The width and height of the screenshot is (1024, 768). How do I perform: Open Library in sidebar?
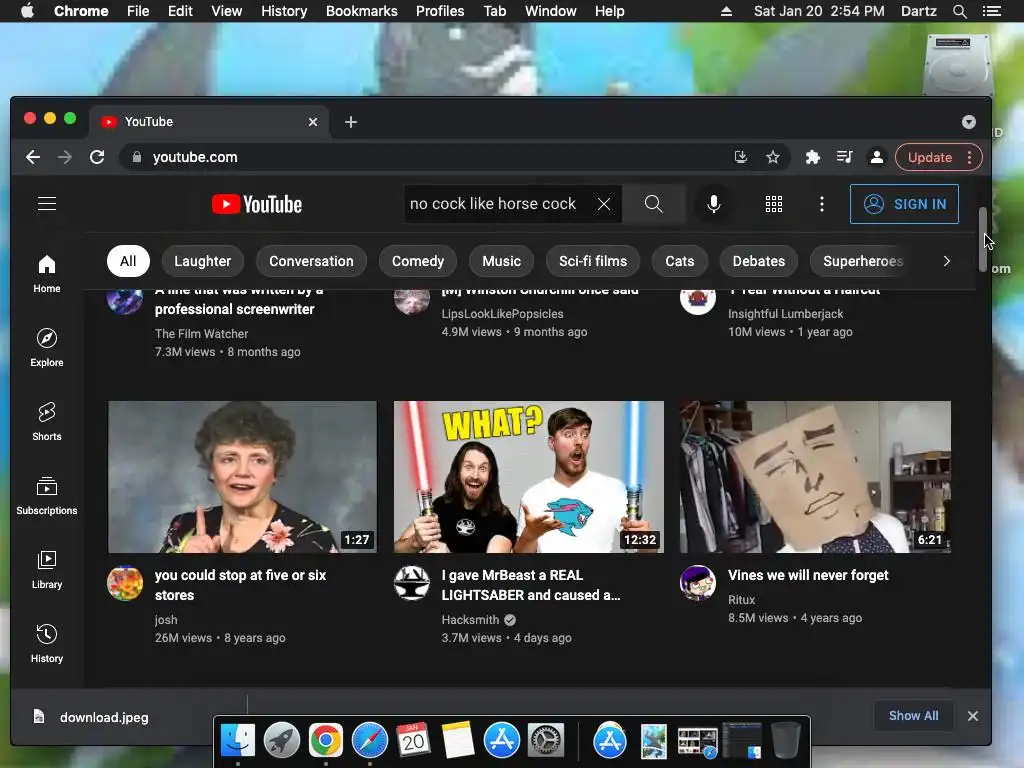pyautogui.click(x=47, y=570)
